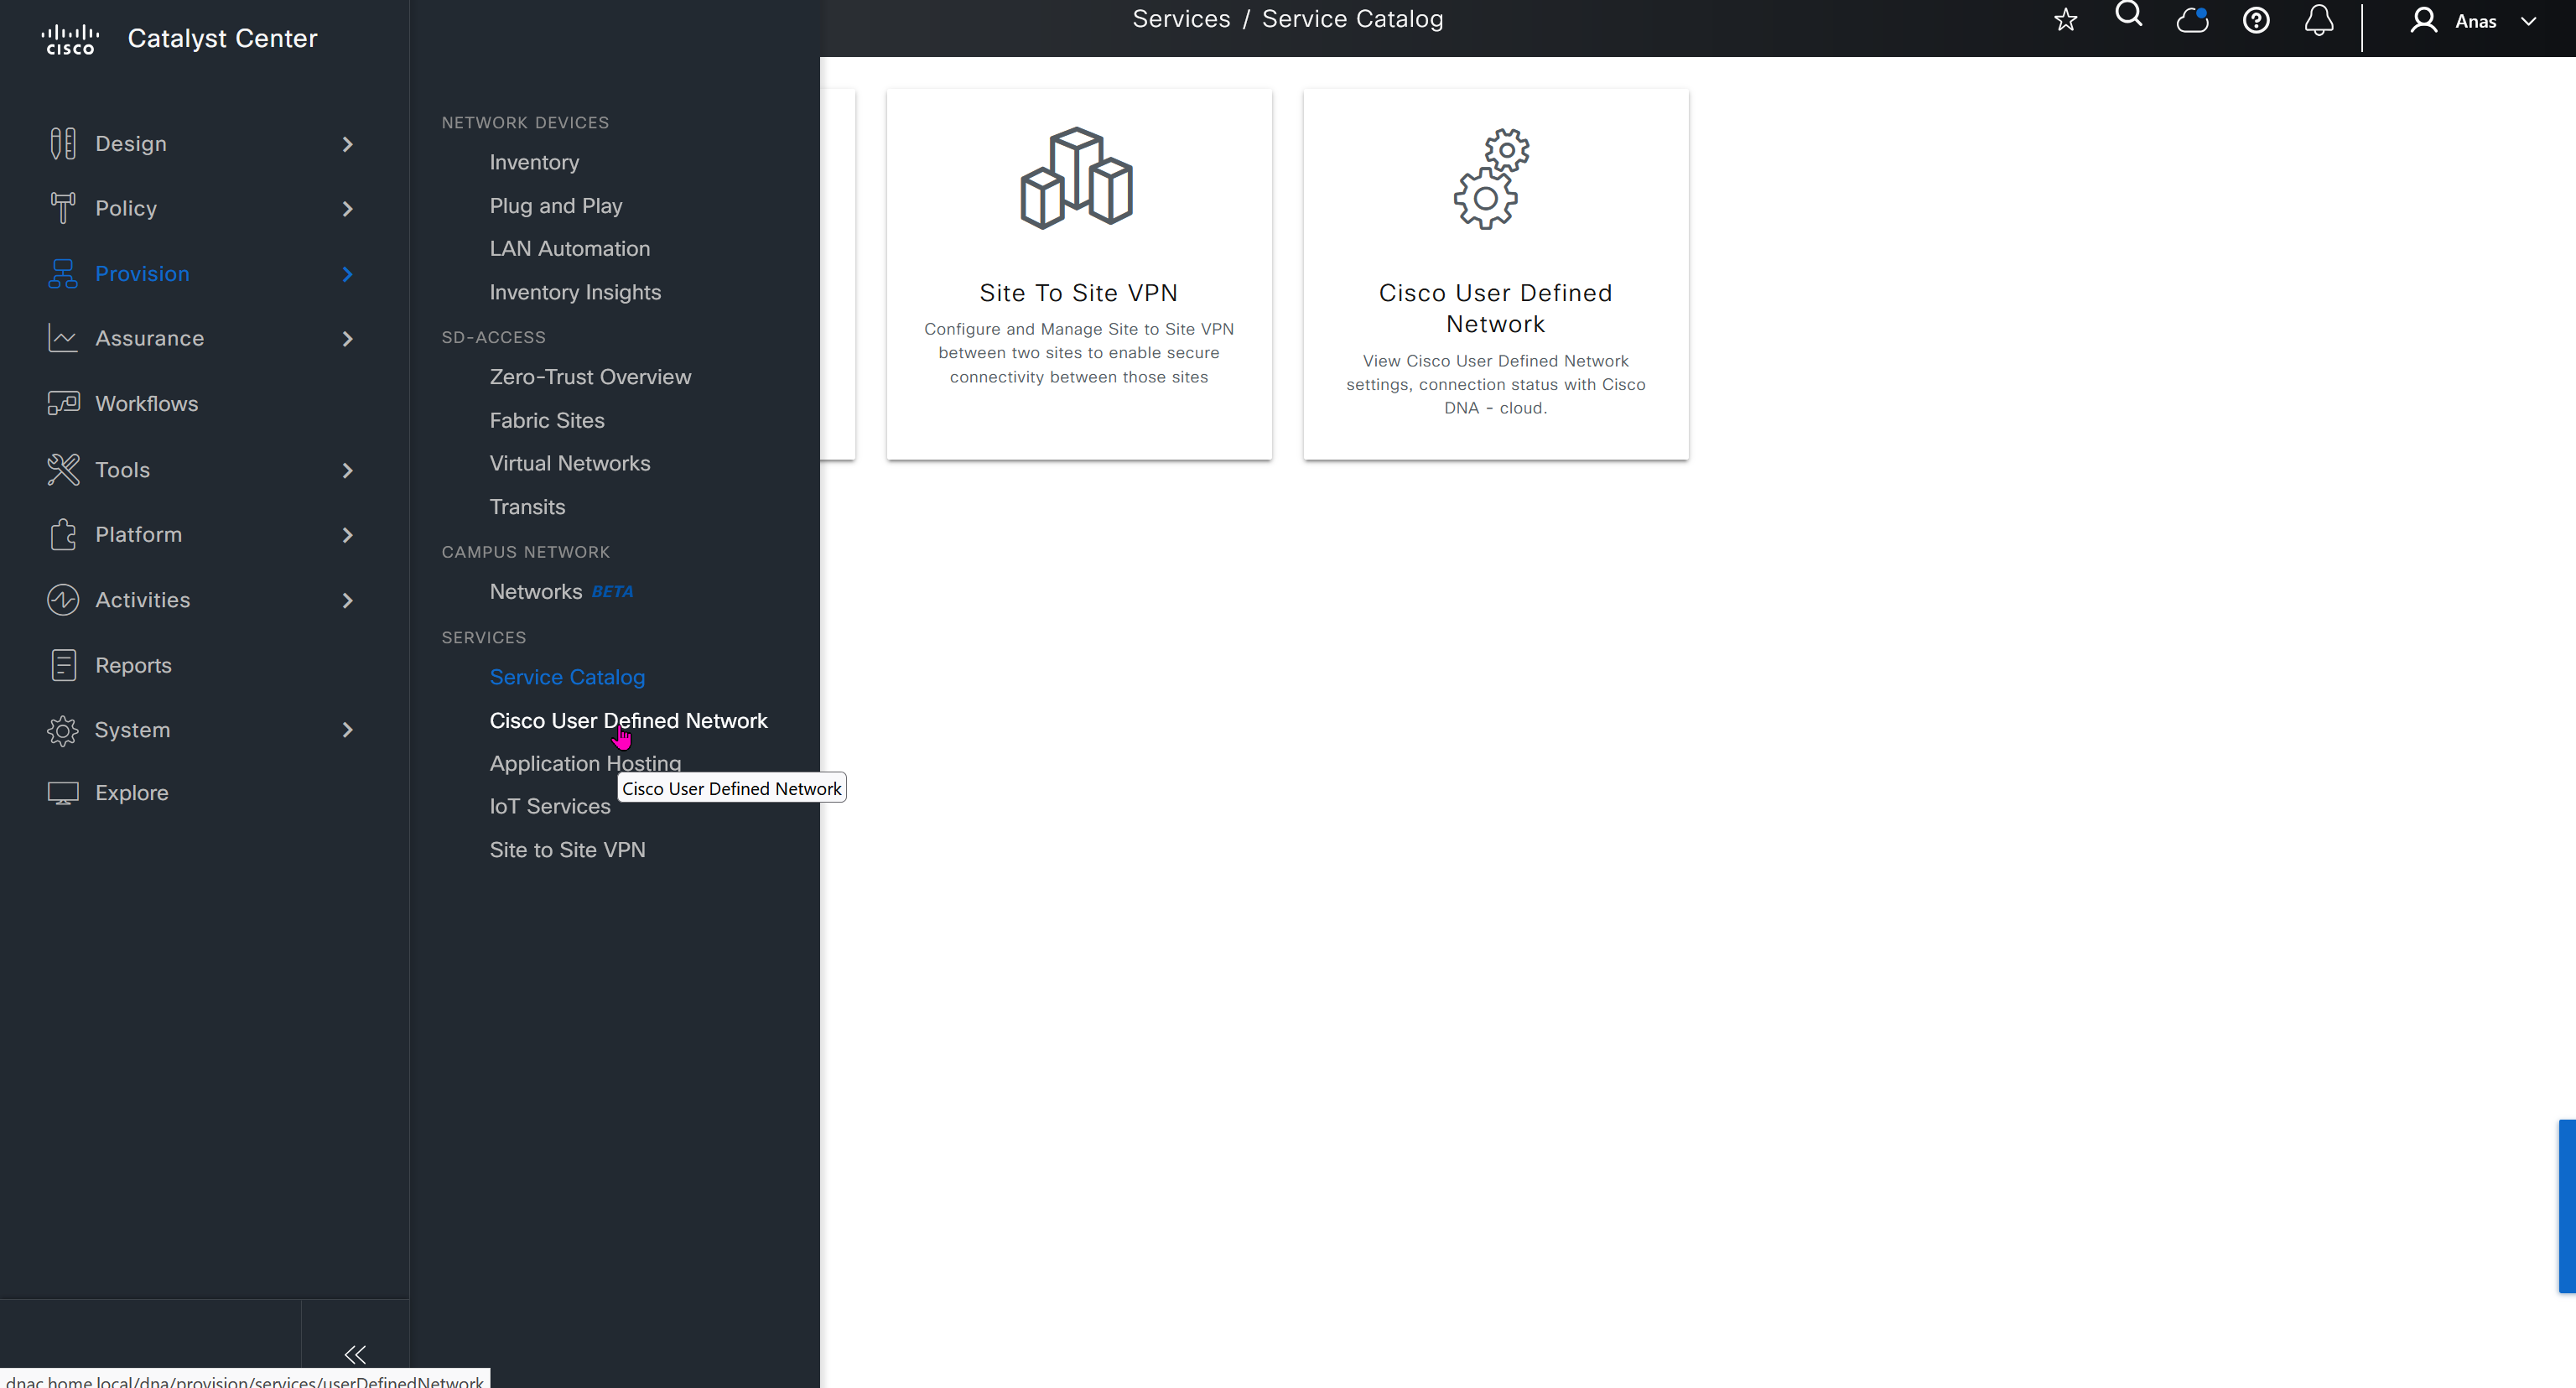Viewport: 2576px width, 1388px height.
Task: Click the cloud status icon
Action: (x=2192, y=20)
